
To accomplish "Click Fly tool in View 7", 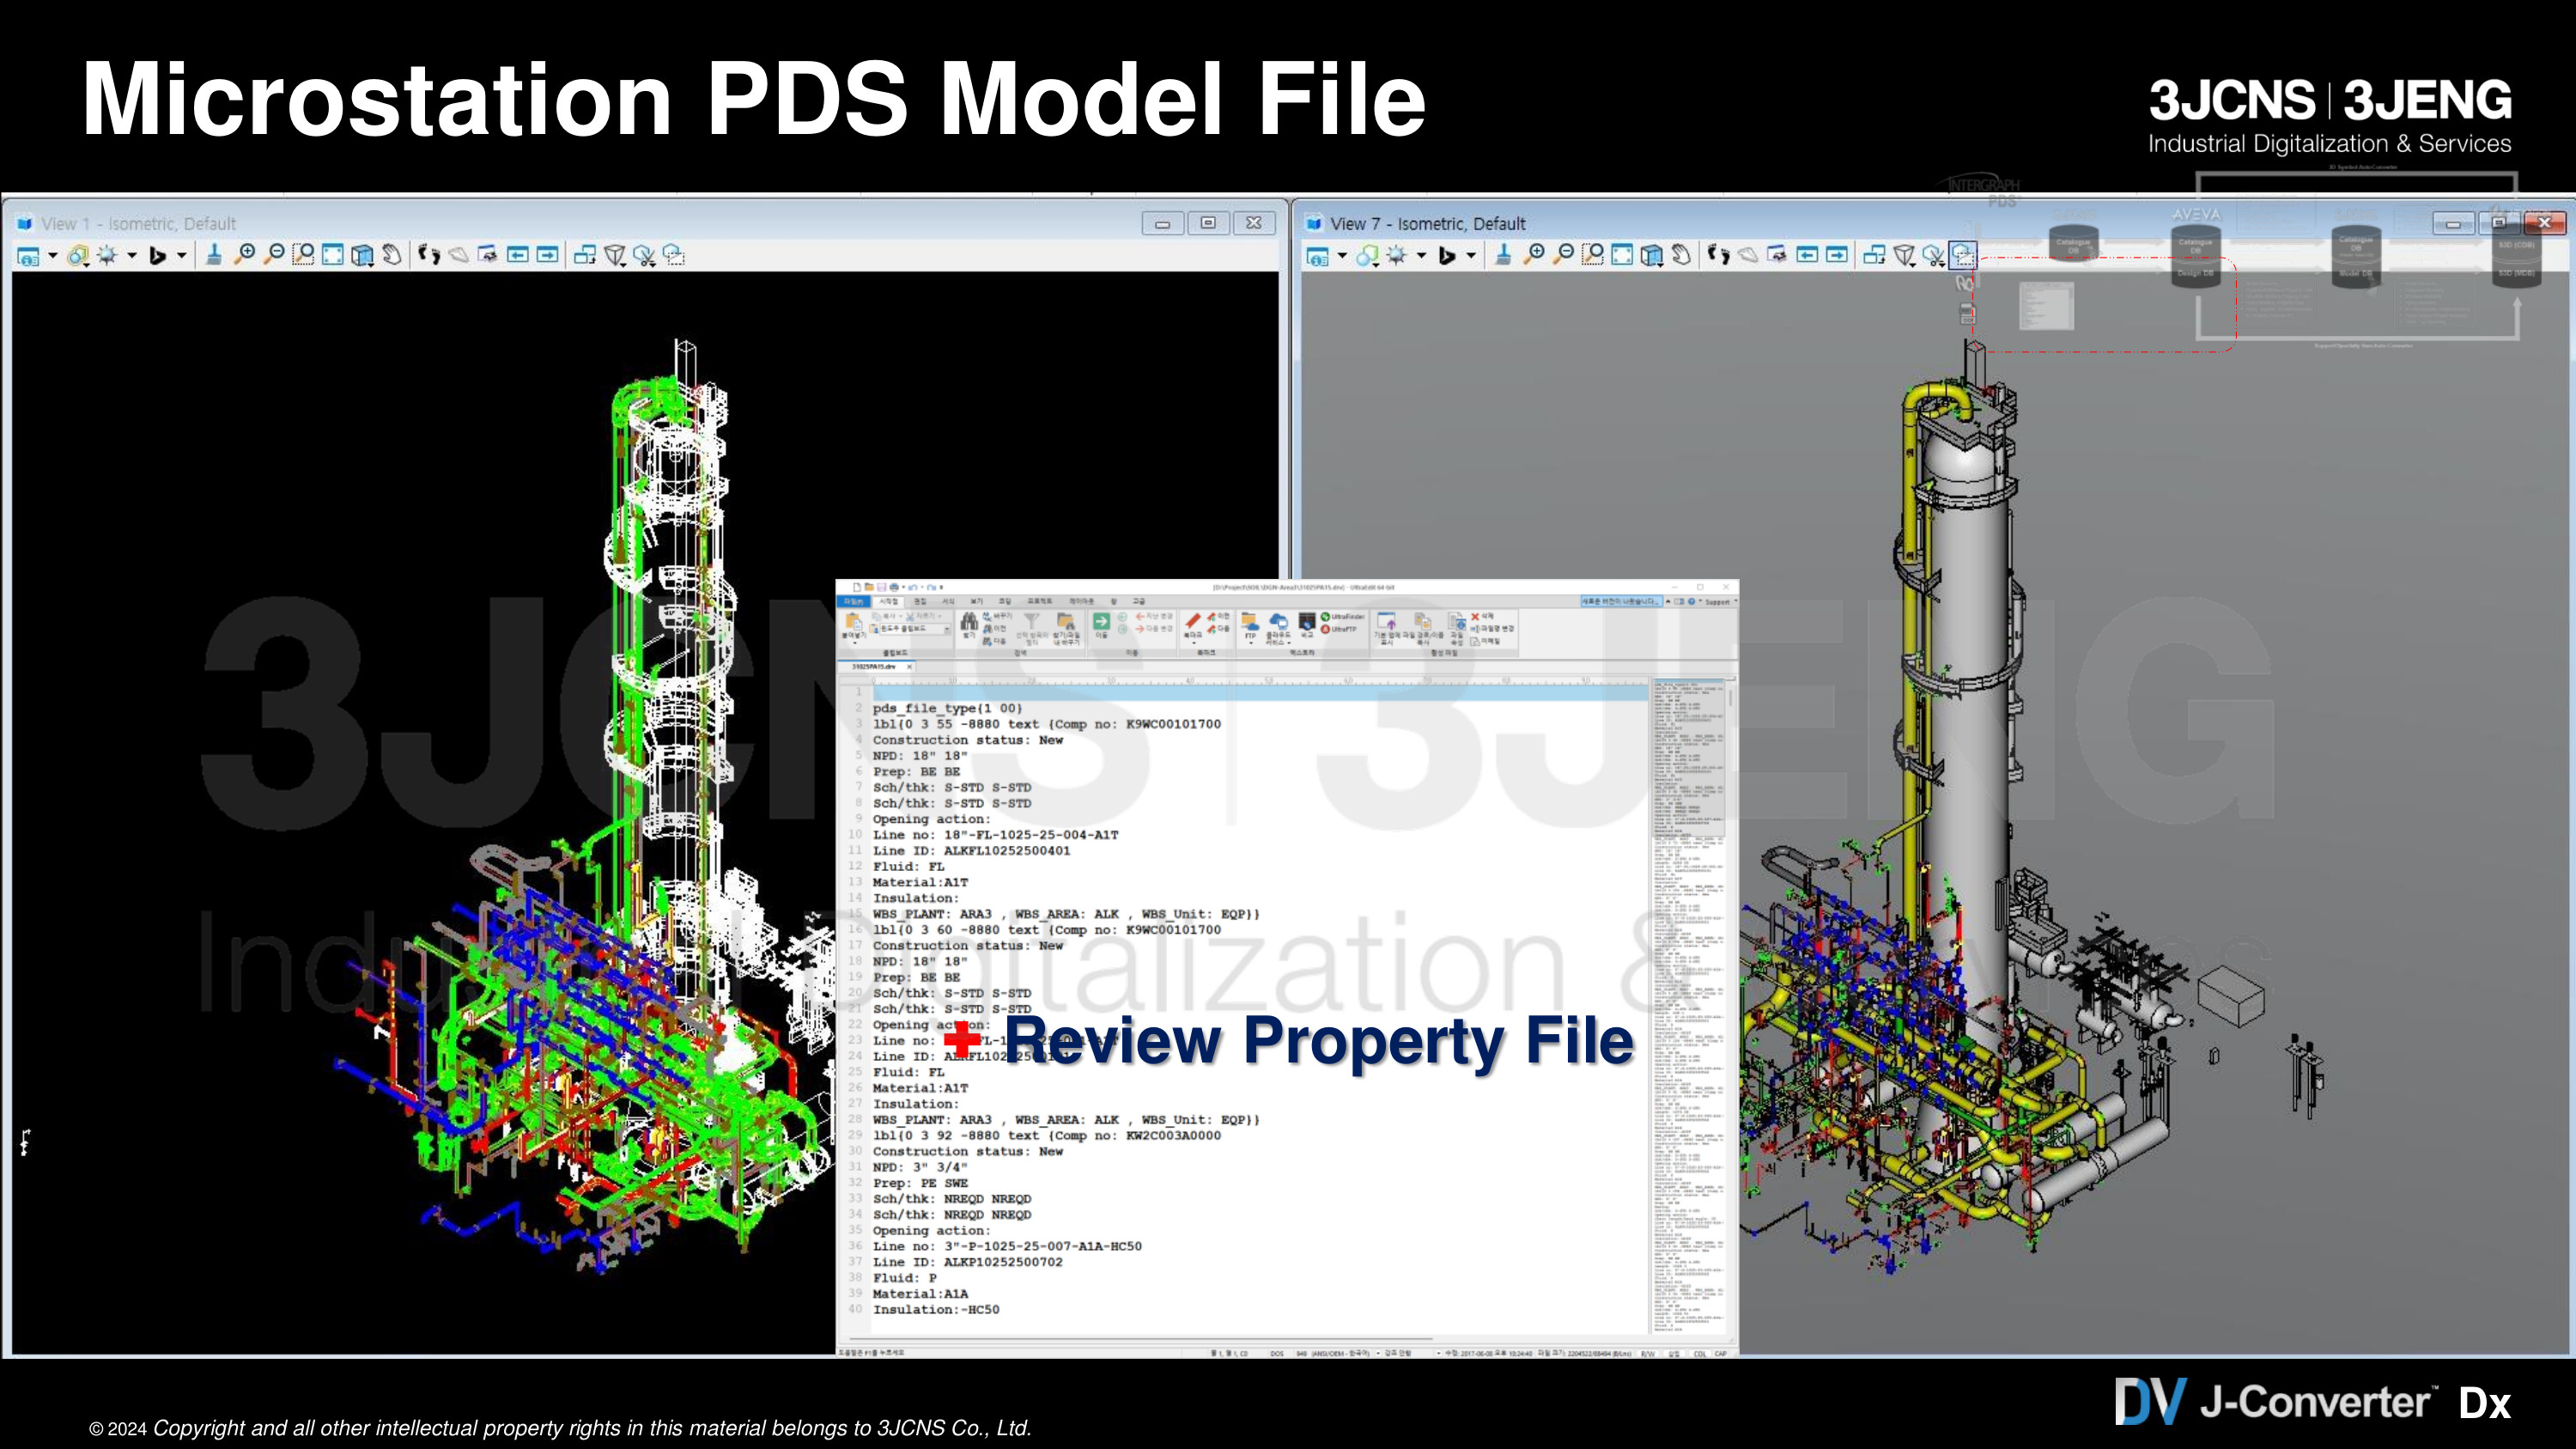I will tap(1748, 256).
